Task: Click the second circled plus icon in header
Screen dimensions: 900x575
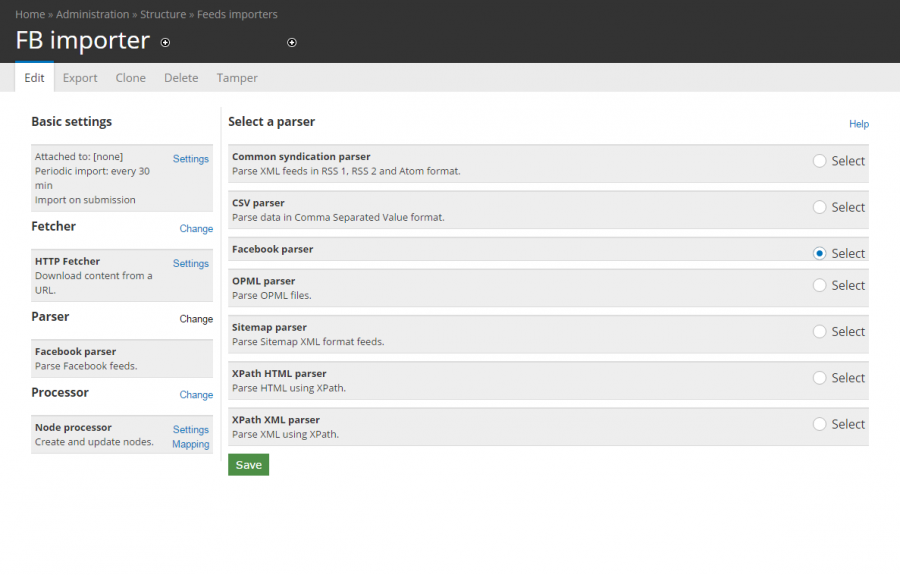Action: [292, 42]
